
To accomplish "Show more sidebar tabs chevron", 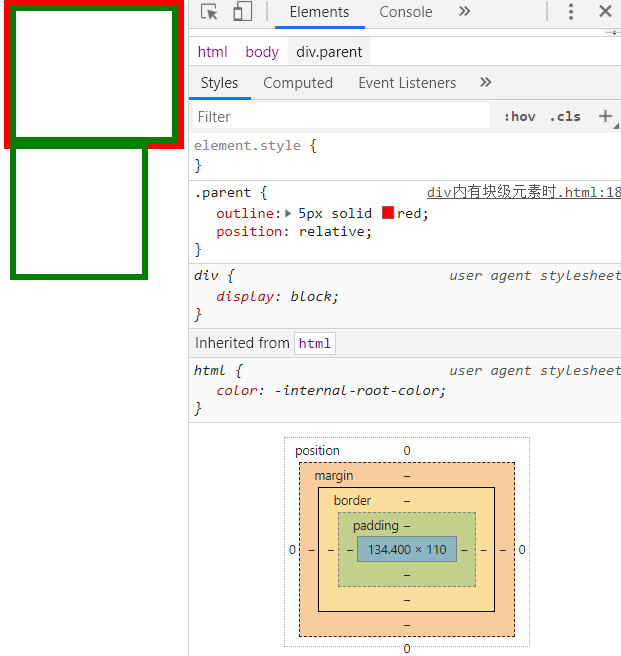I will point(485,82).
